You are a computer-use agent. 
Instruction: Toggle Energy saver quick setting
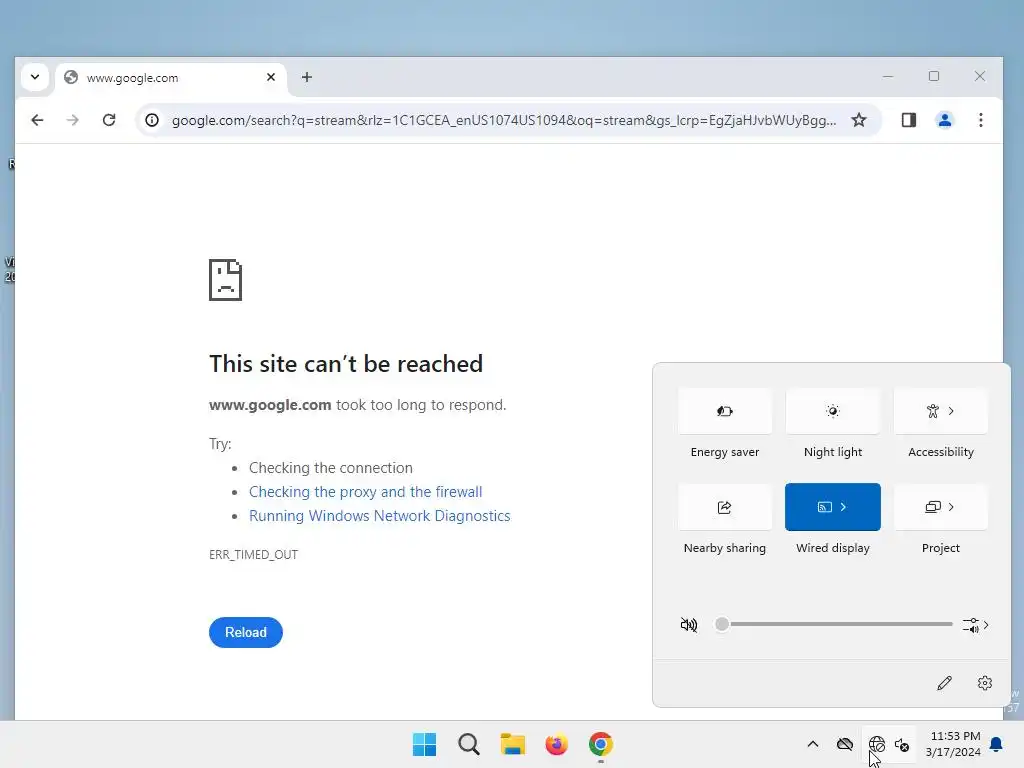[x=724, y=411]
